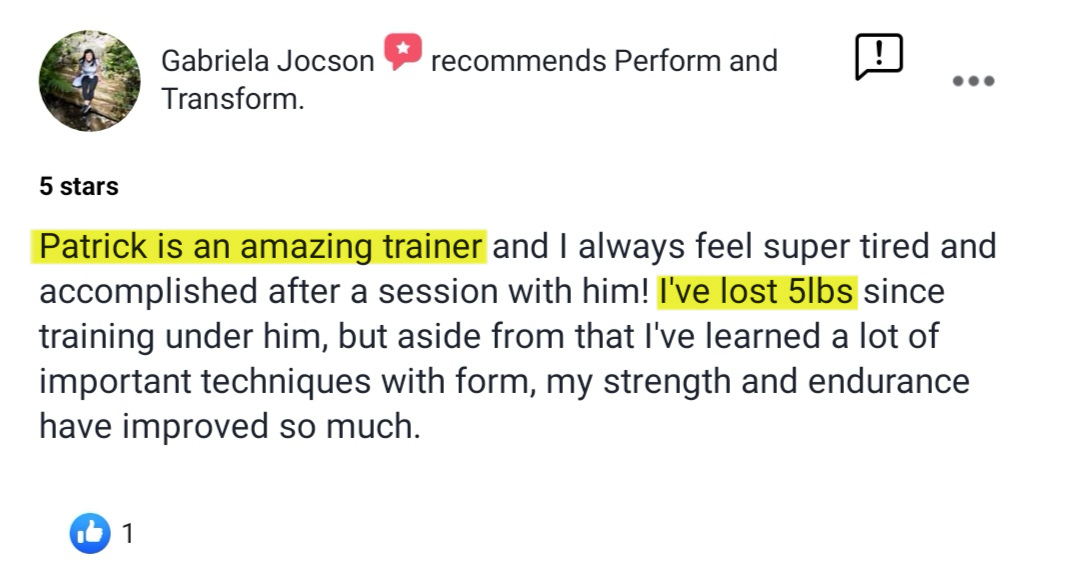The width and height of the screenshot is (1080, 585).
Task: Open the three-dot more options menu
Action: pyautogui.click(x=973, y=81)
